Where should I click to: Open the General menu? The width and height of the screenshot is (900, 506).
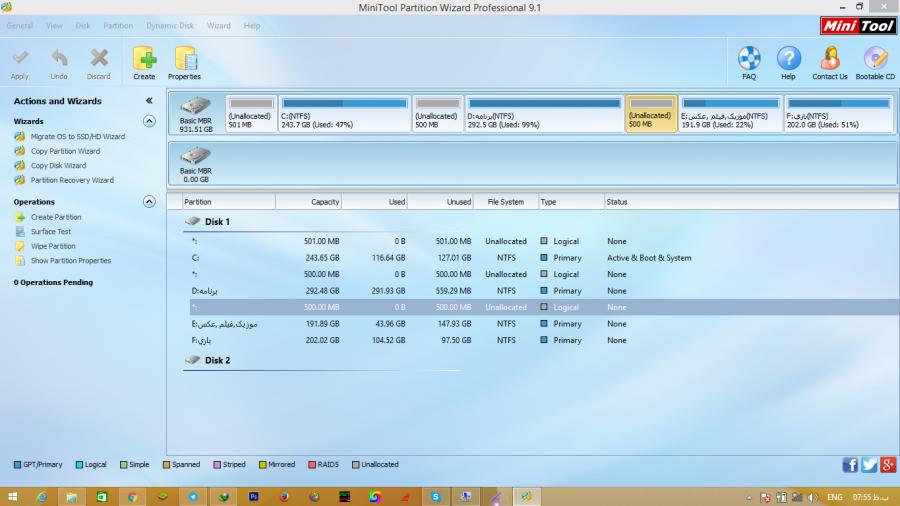[20, 26]
